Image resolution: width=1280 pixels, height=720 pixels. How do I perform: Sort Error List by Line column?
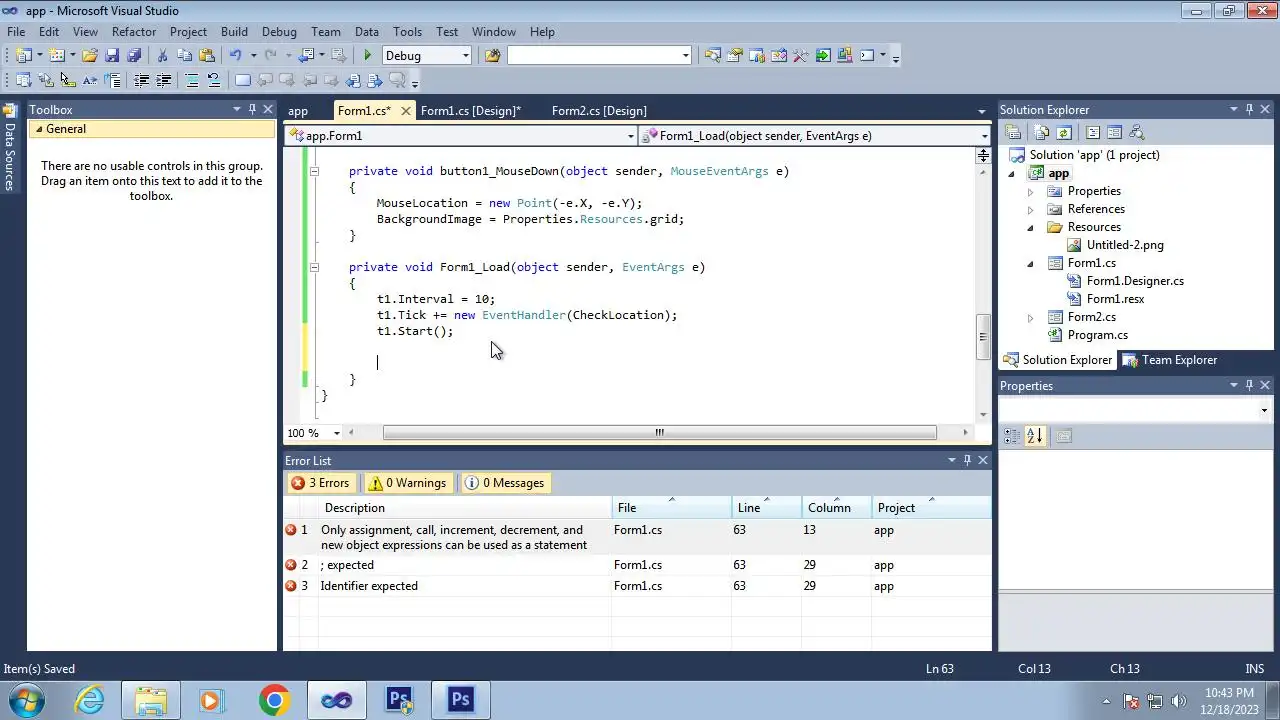[767, 508]
